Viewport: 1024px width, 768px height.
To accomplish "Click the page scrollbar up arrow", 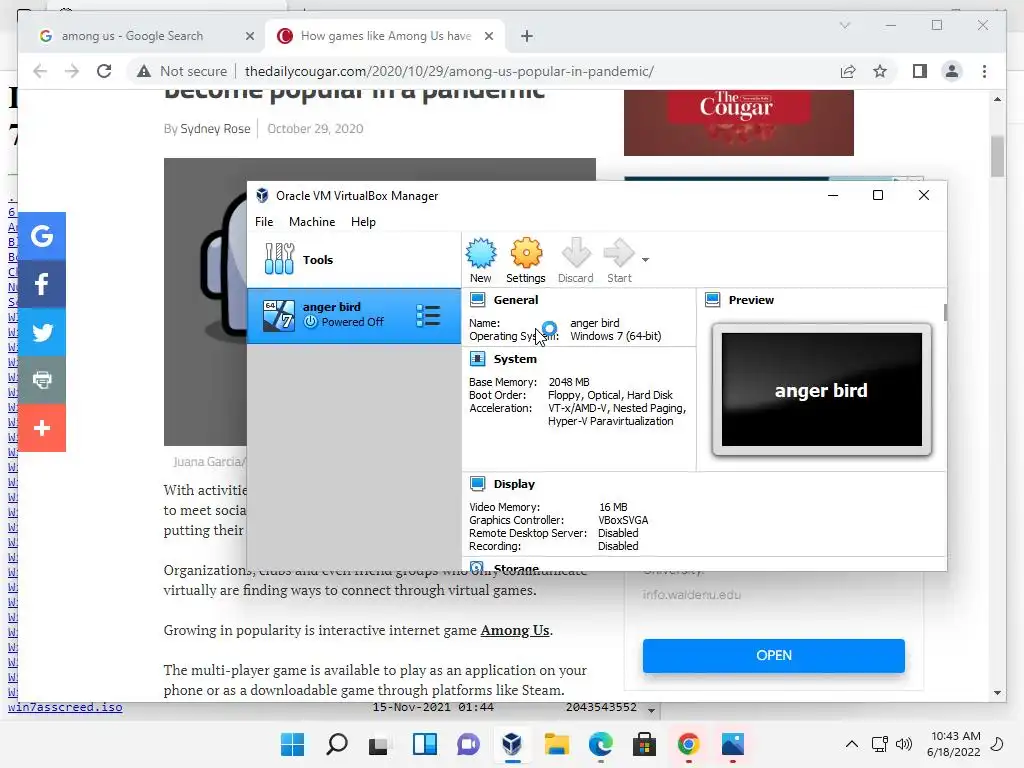I will (997, 99).
